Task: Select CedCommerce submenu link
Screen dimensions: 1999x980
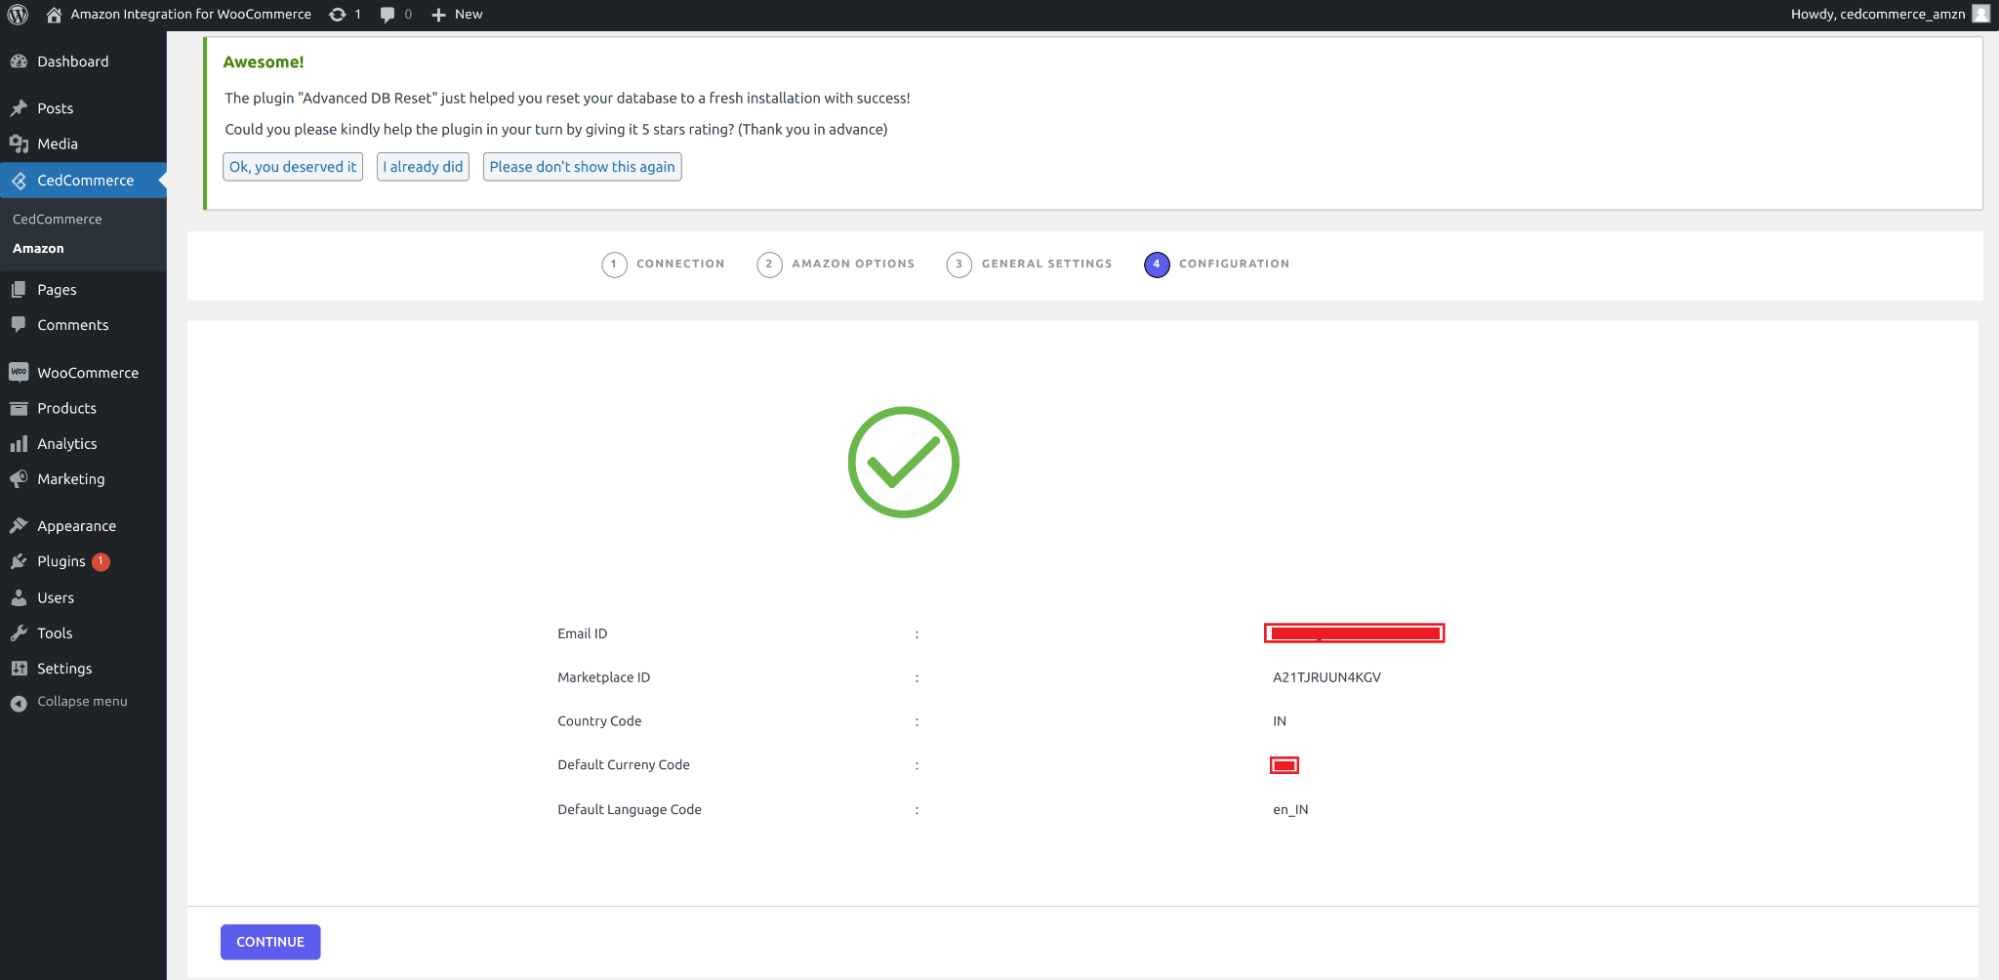Action: (57, 219)
